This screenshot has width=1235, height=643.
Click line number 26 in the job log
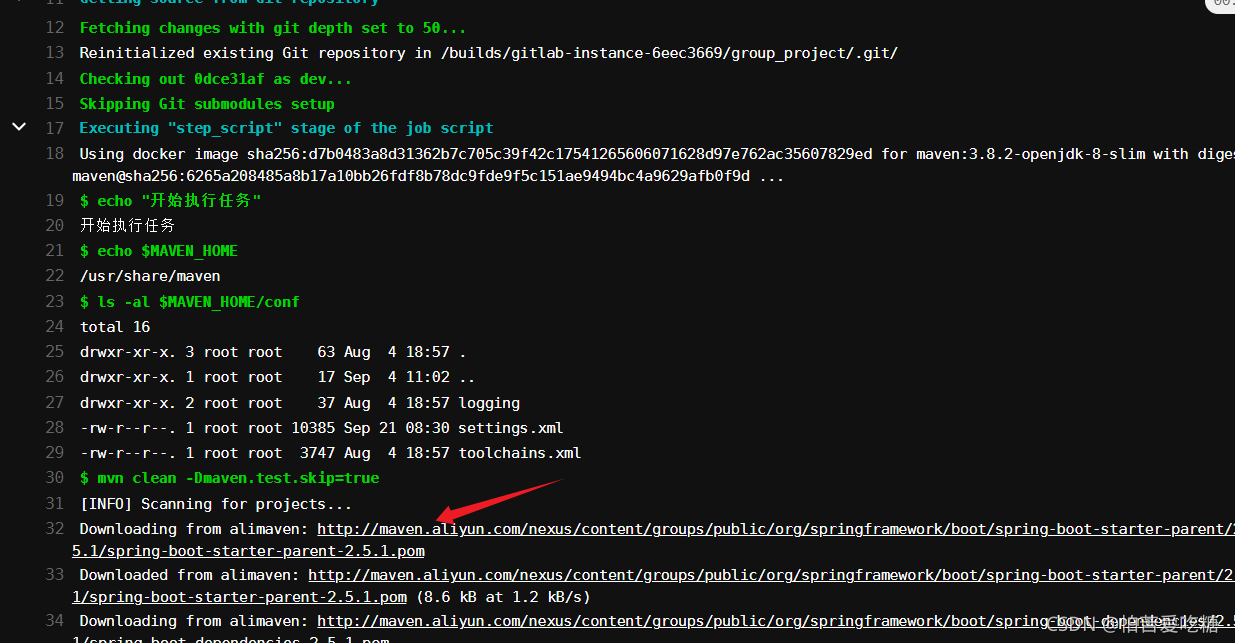click(x=55, y=378)
